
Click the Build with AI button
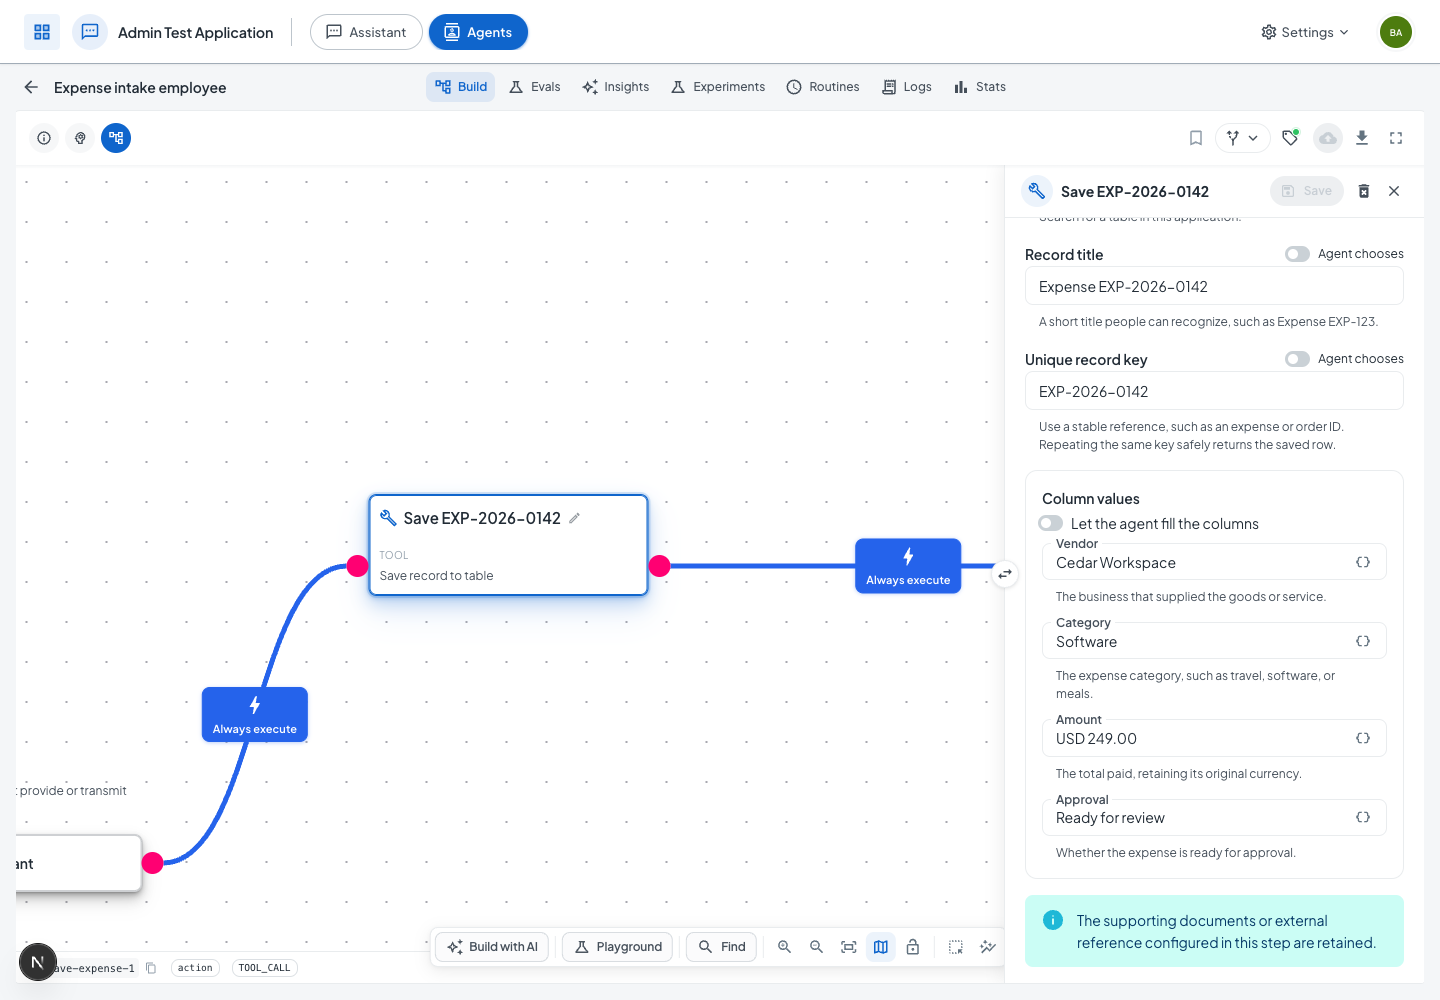tap(492, 947)
